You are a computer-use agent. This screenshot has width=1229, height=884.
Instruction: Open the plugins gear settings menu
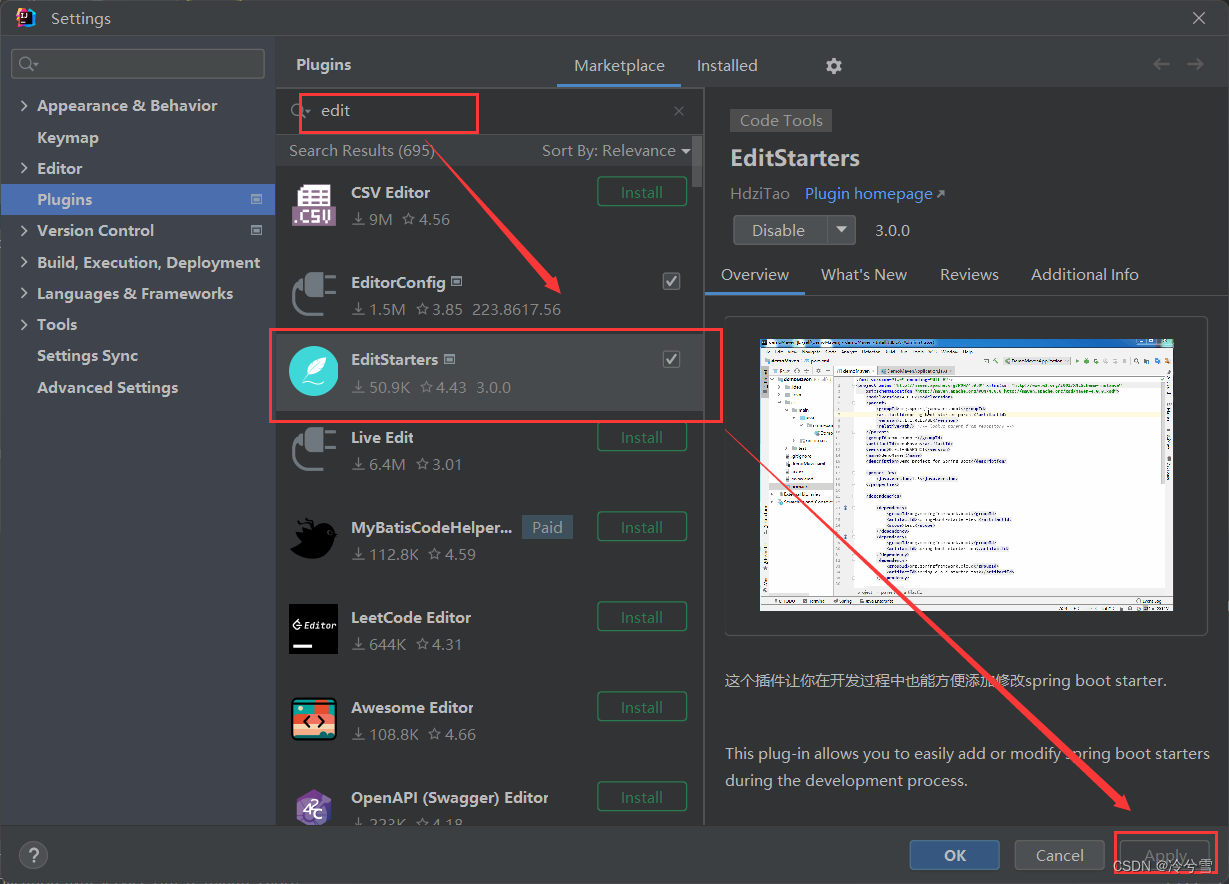834,66
